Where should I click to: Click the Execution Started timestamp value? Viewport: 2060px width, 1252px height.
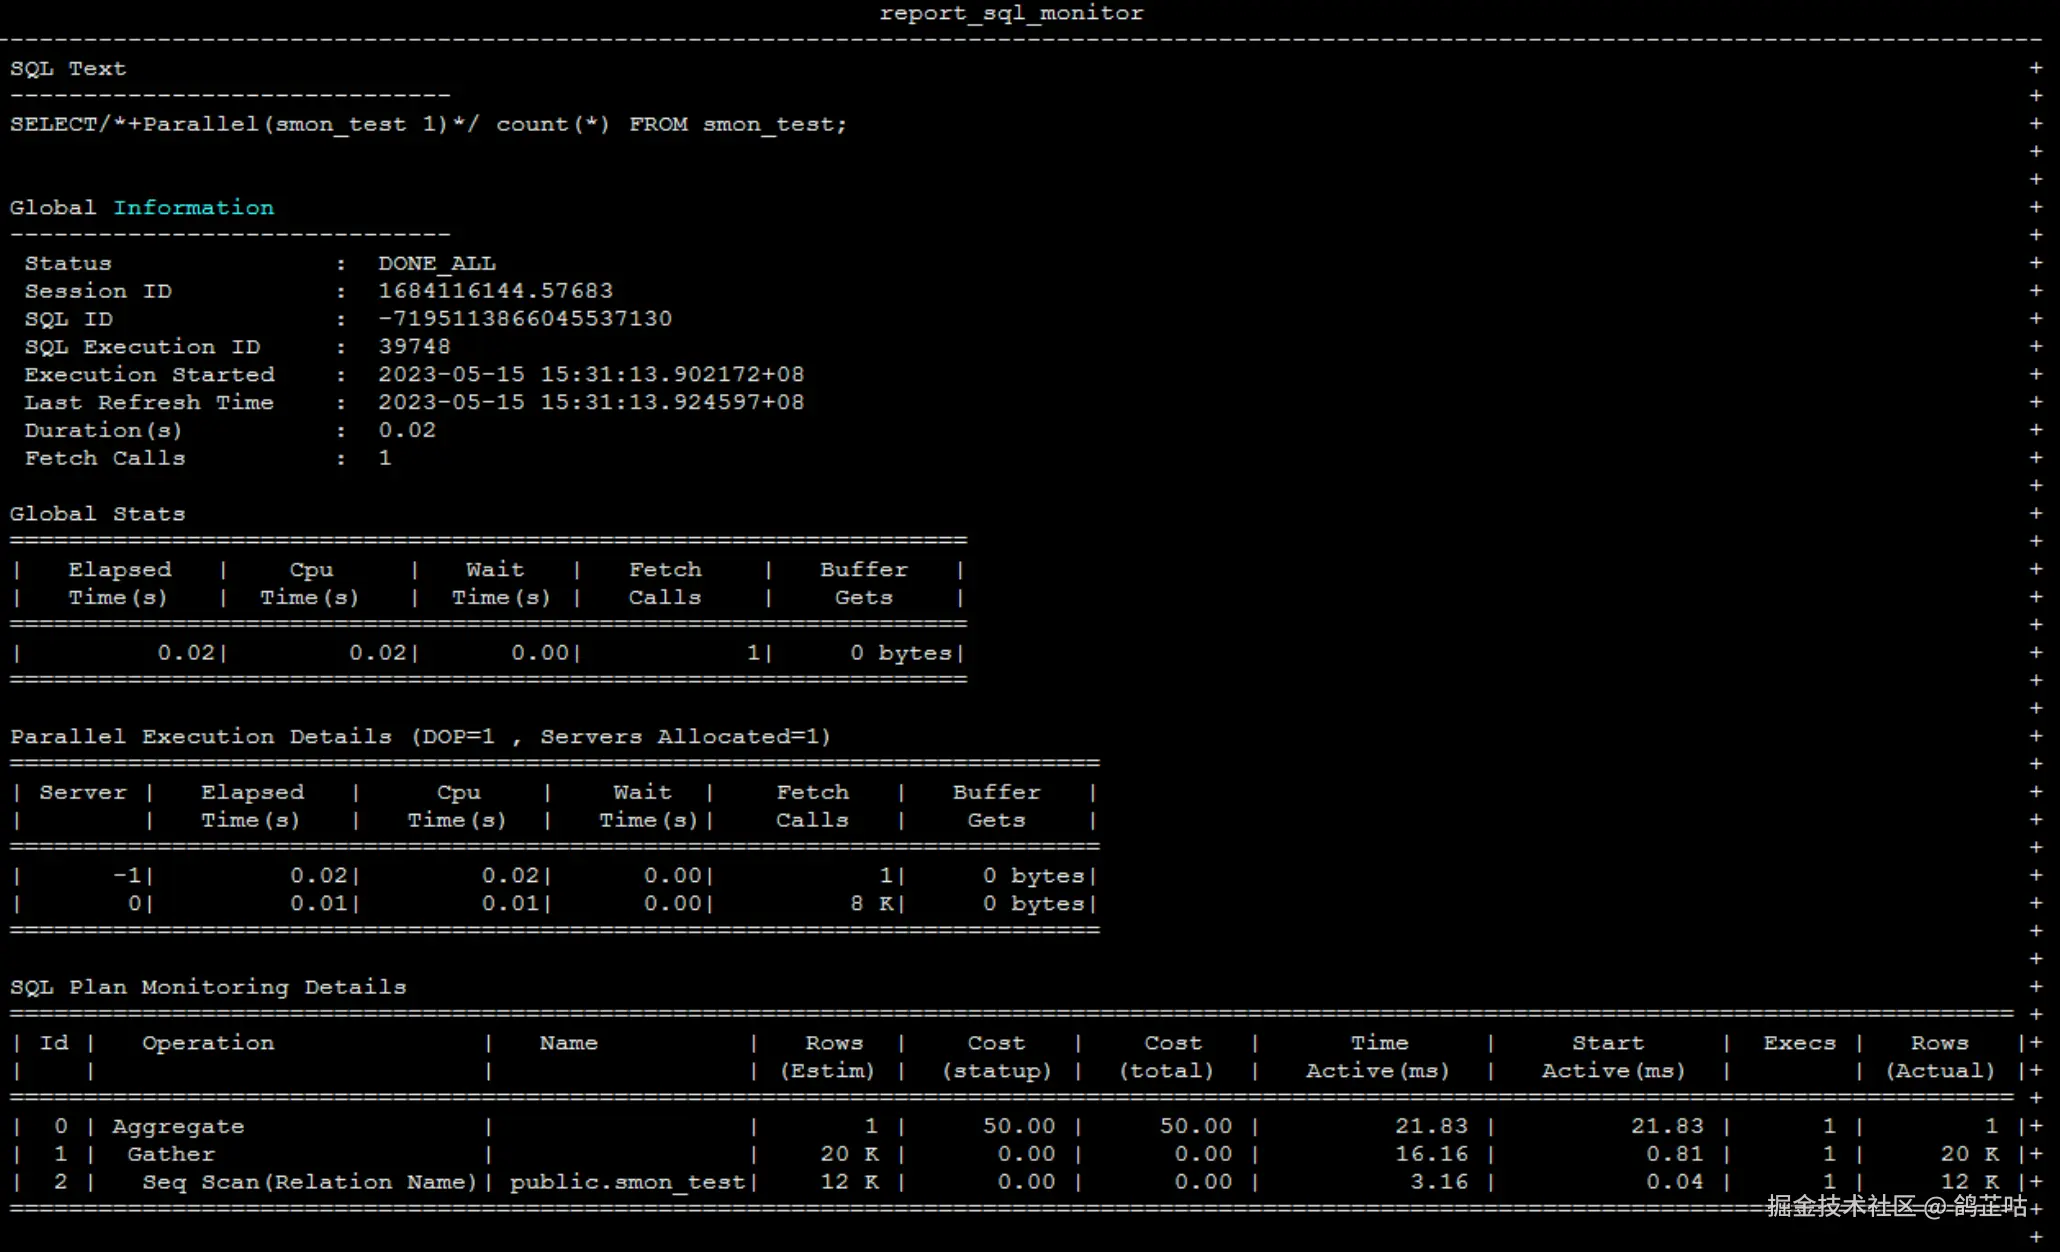tap(590, 375)
